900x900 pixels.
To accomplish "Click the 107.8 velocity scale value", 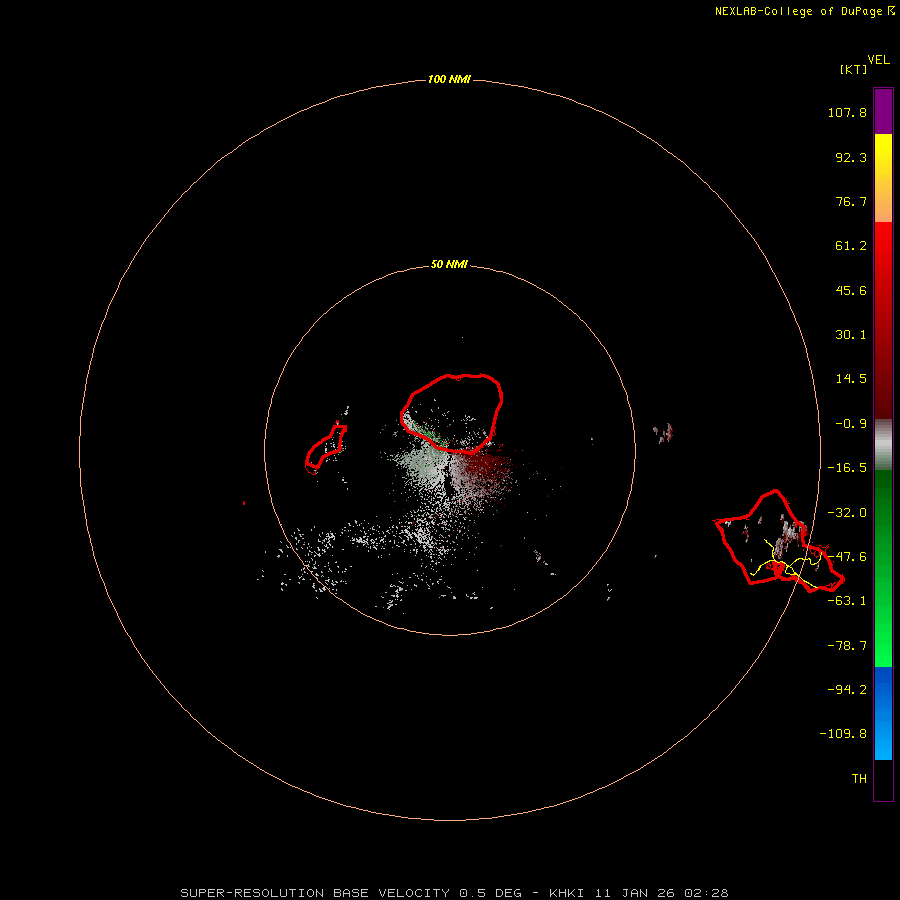I will (x=847, y=112).
